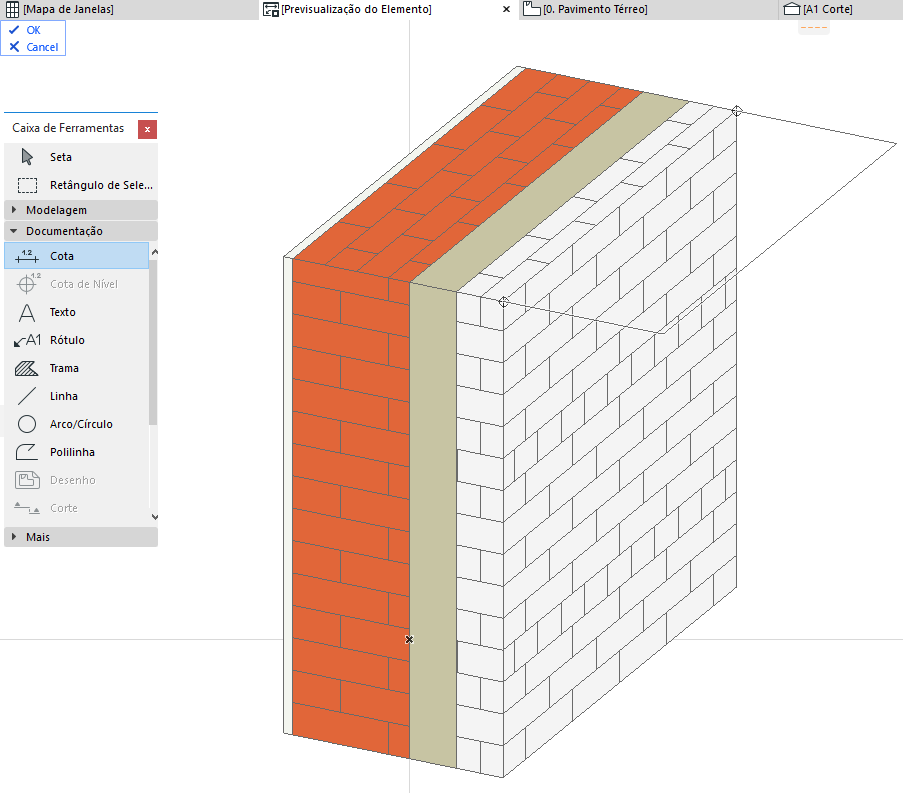Click the A1 Corte section tab icon
Viewport: 903px width, 793px height.
[792, 9]
